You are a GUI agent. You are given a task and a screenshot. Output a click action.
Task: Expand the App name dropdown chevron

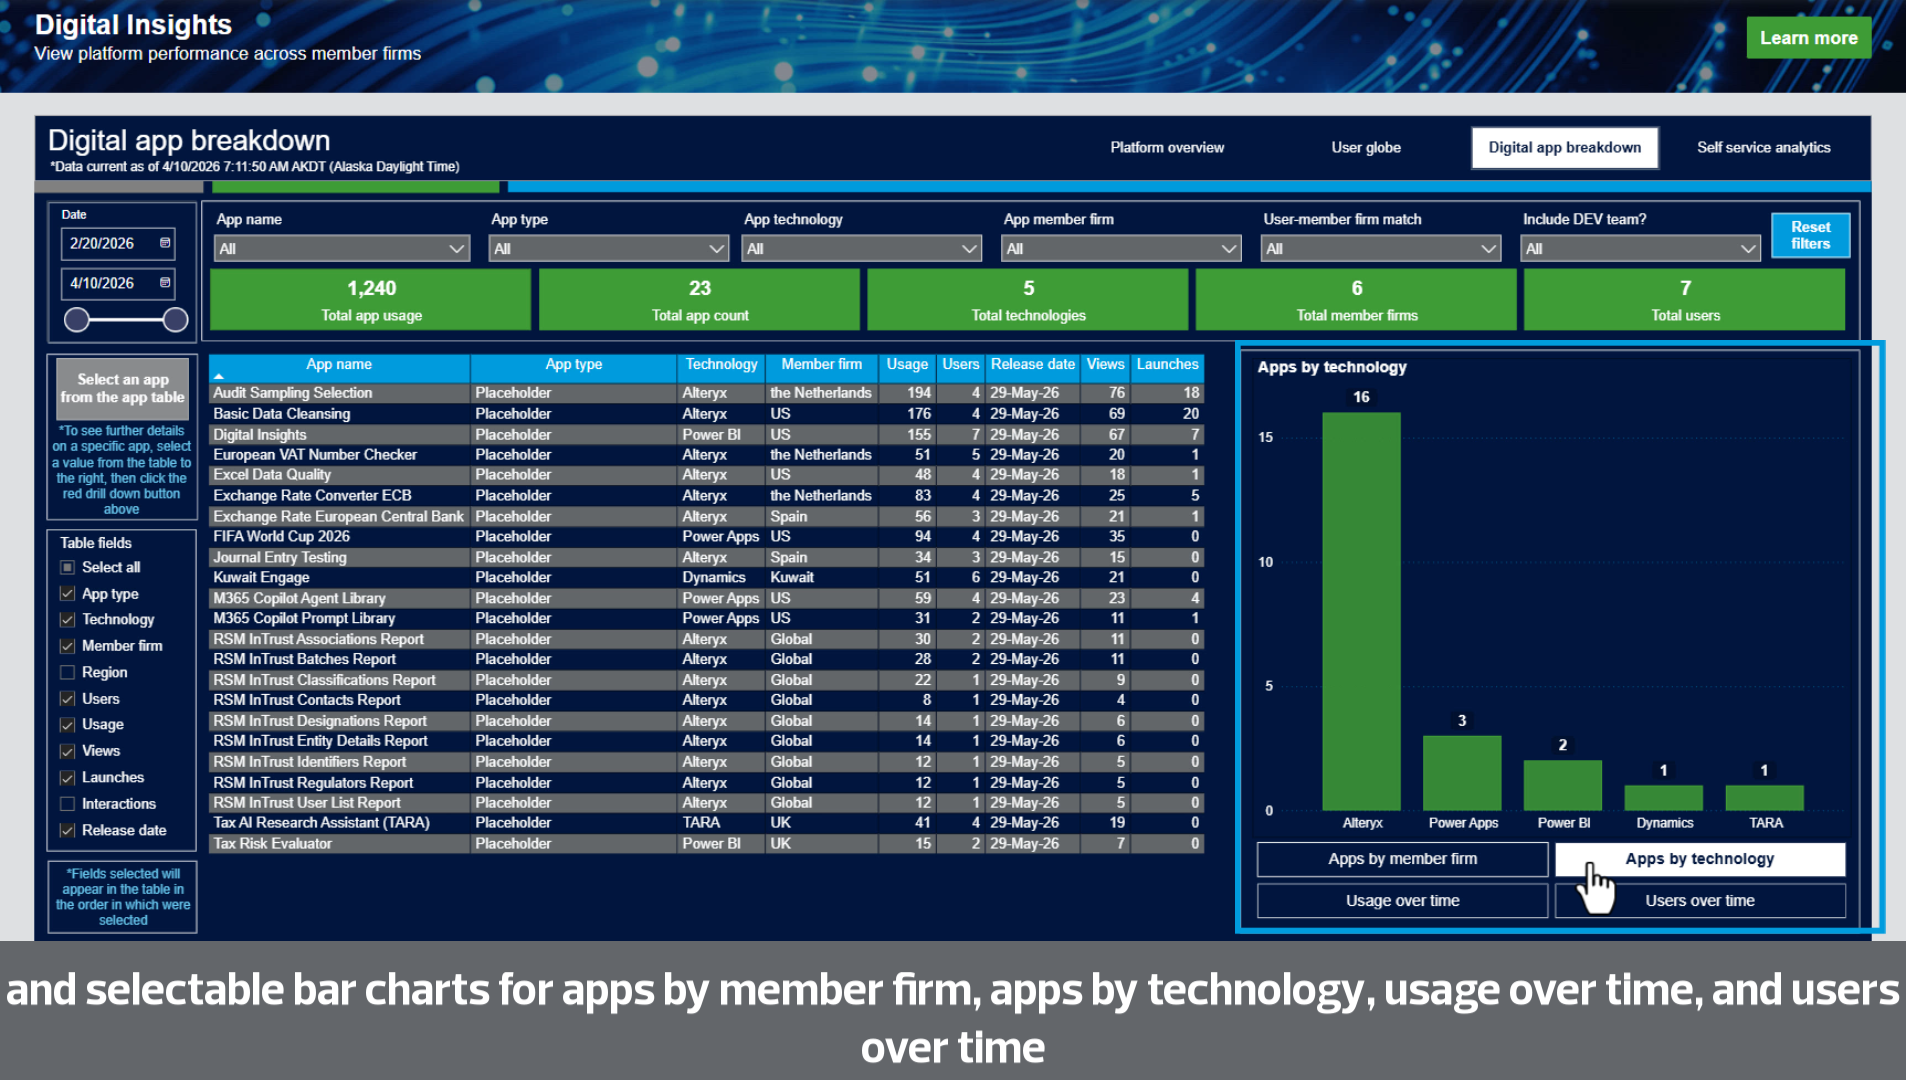tap(457, 249)
